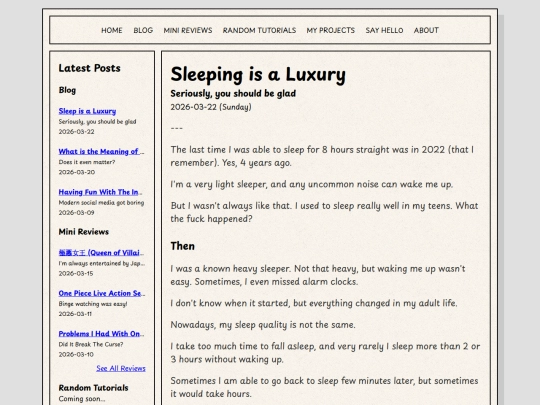Viewport: 540px width, 405px height.
Task: Click the sidebar date '2026-03-10'
Action: point(76,354)
